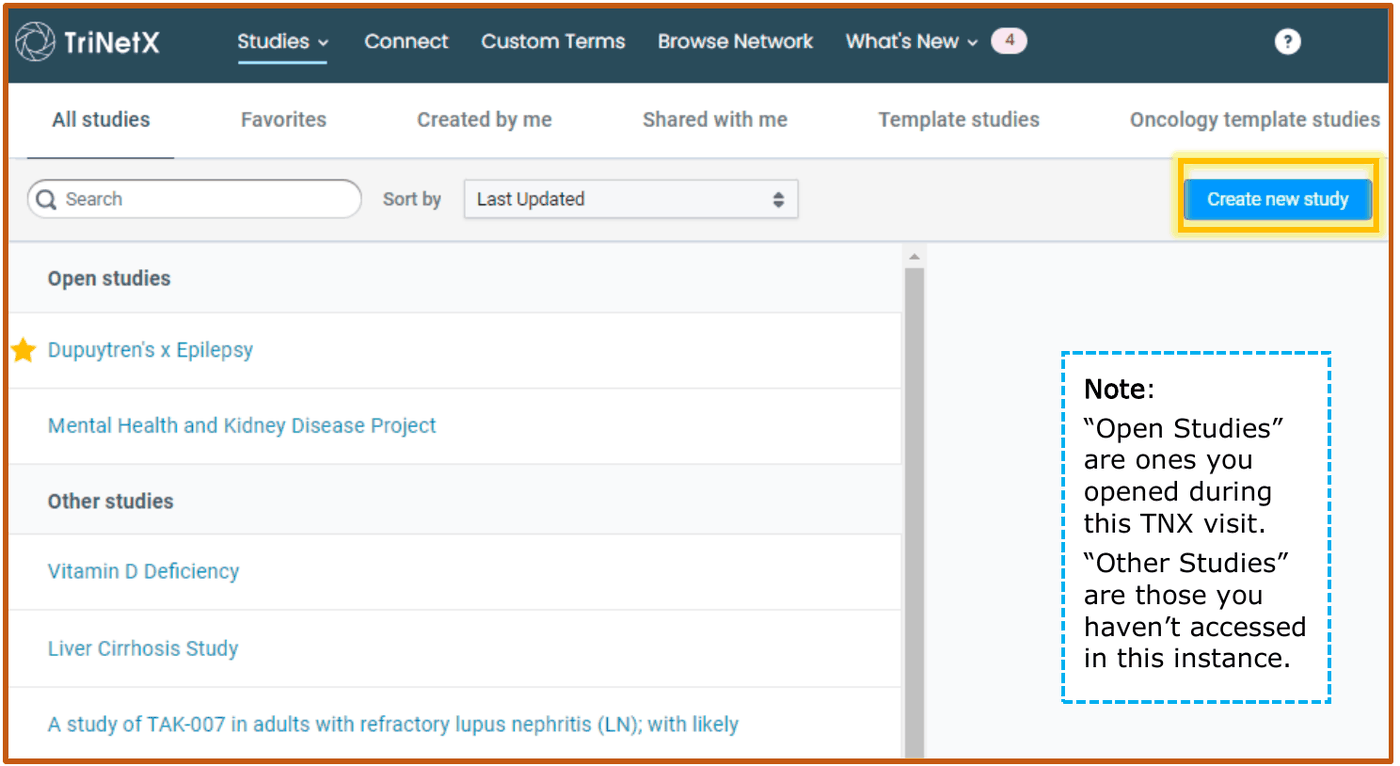Viewport: 1400px width, 766px height.
Task: Click the TriNetX logo icon
Action: 35,42
